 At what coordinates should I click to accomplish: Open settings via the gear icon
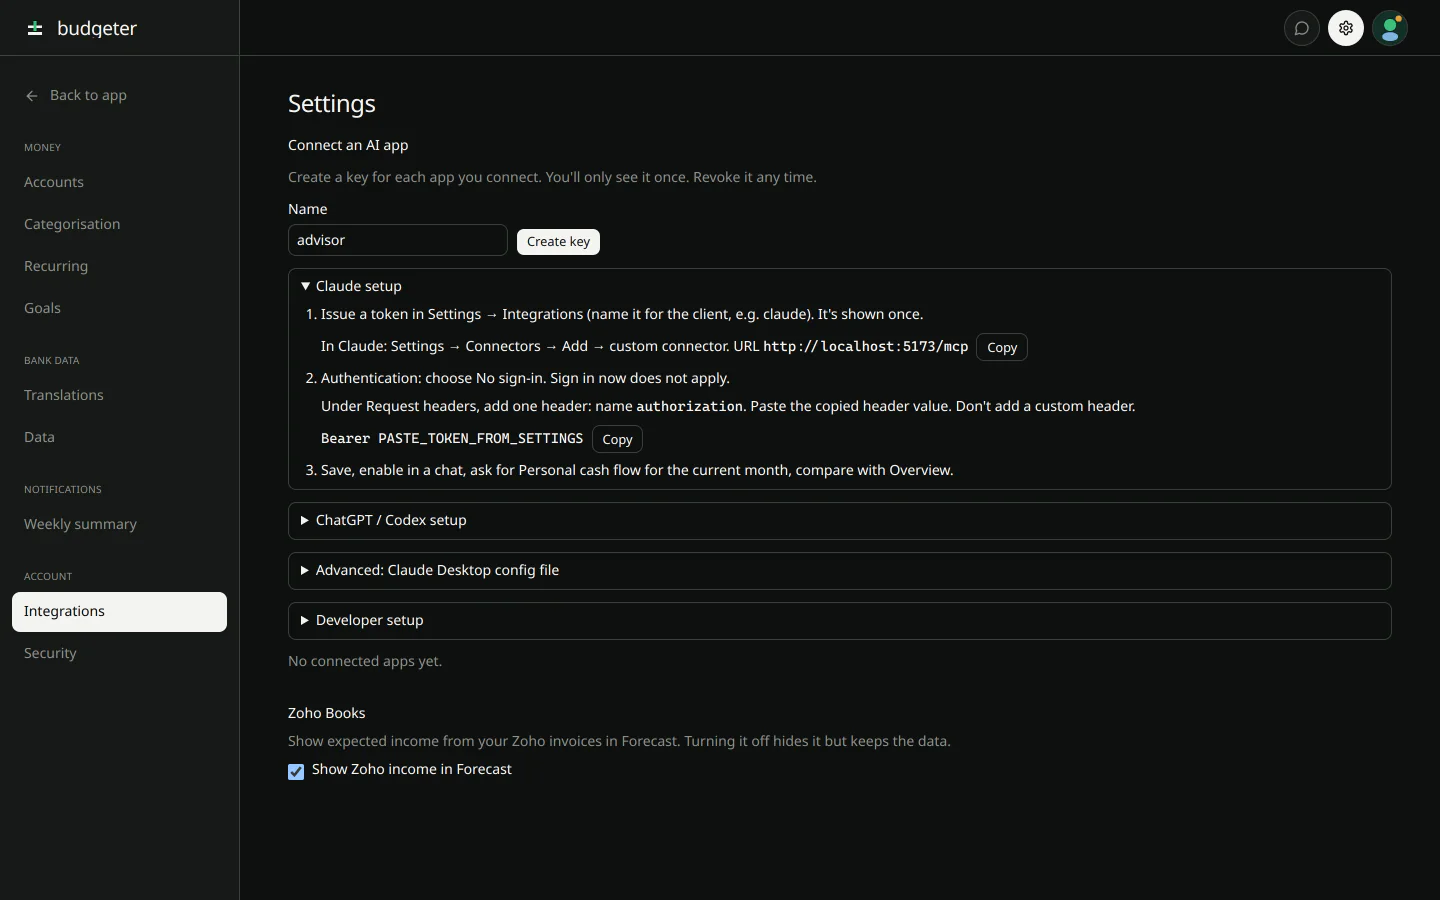pyautogui.click(x=1346, y=28)
